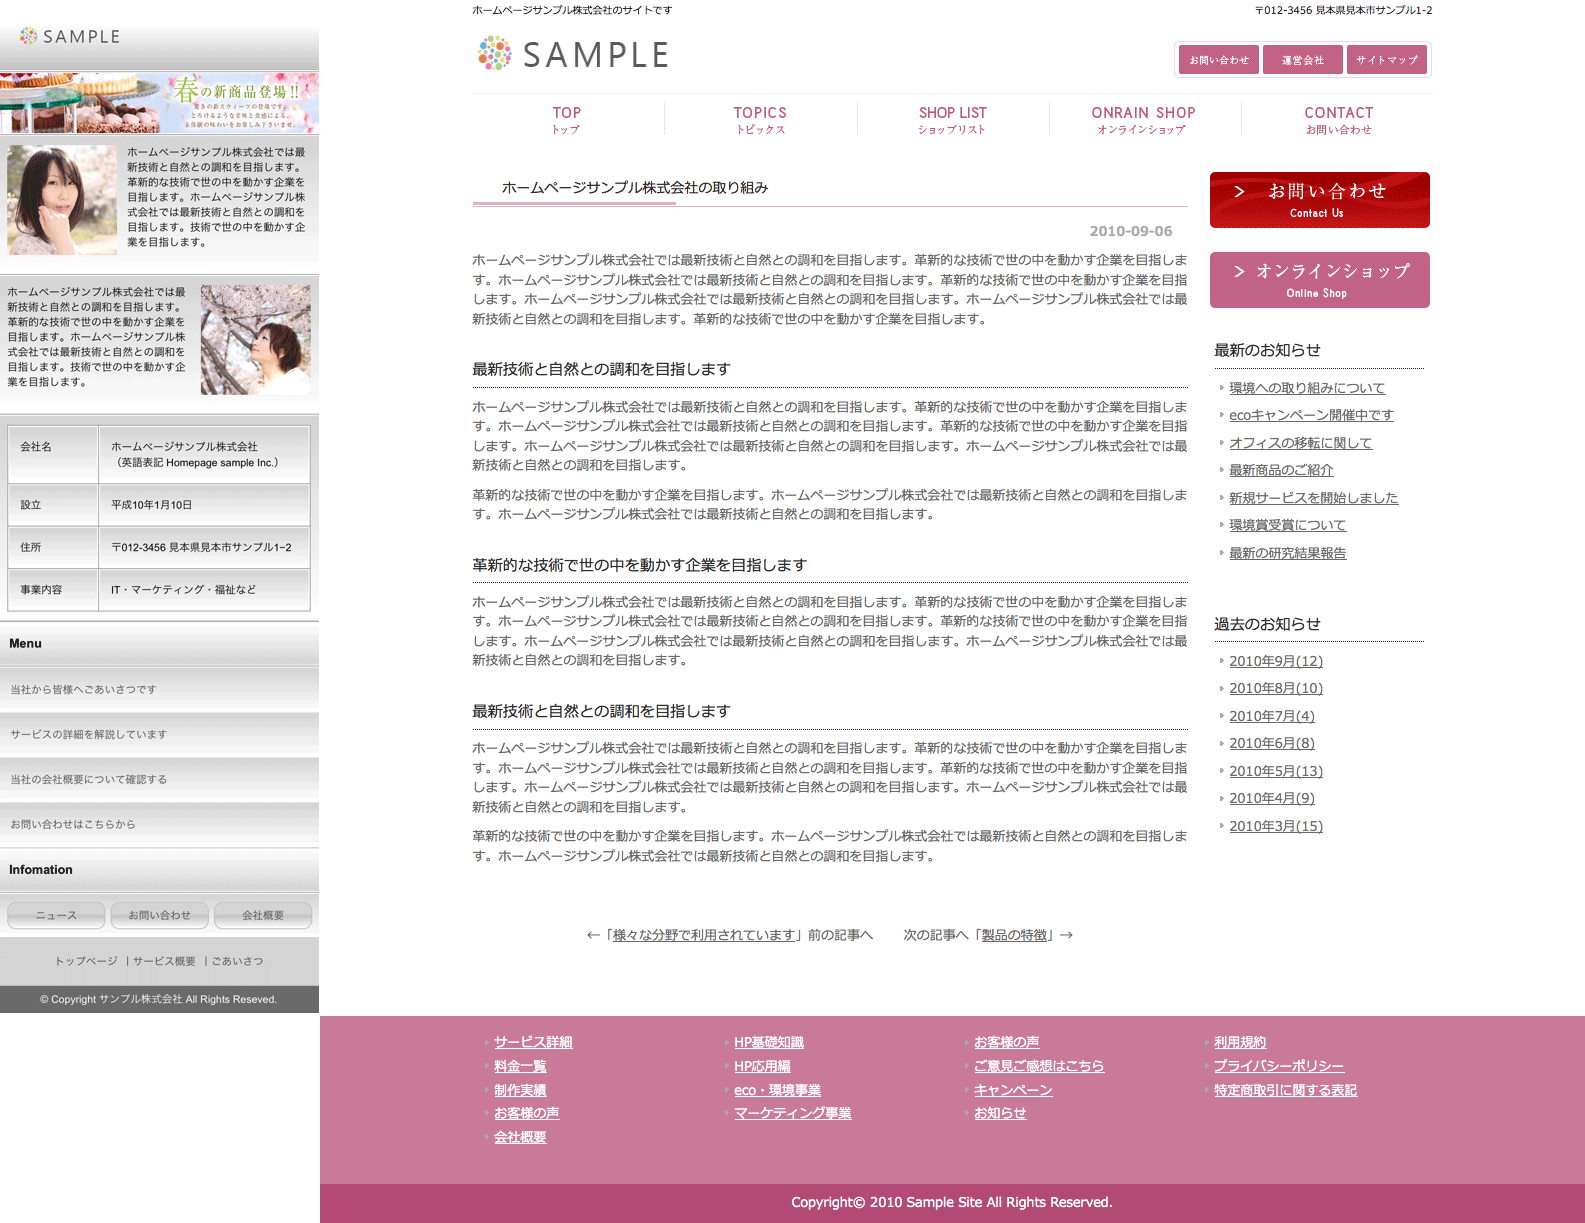1585x1223 pixels.
Task: Open the pink Online Shop banner
Action: 1319,280
